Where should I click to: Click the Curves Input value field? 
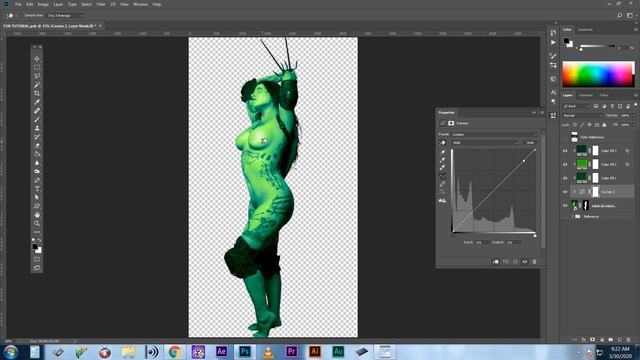tap(482, 242)
